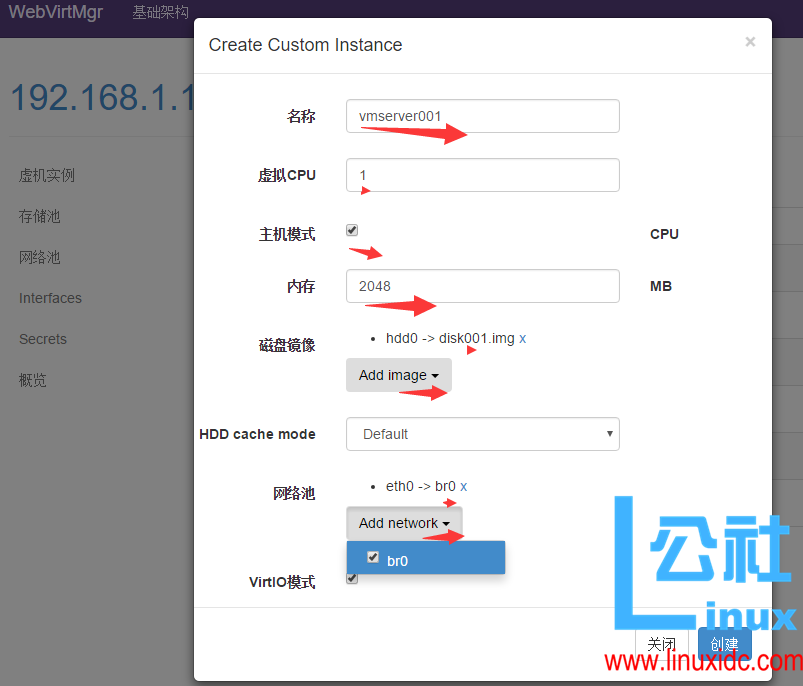
Task: Click the 内存 field showing 2048
Action: click(482, 286)
